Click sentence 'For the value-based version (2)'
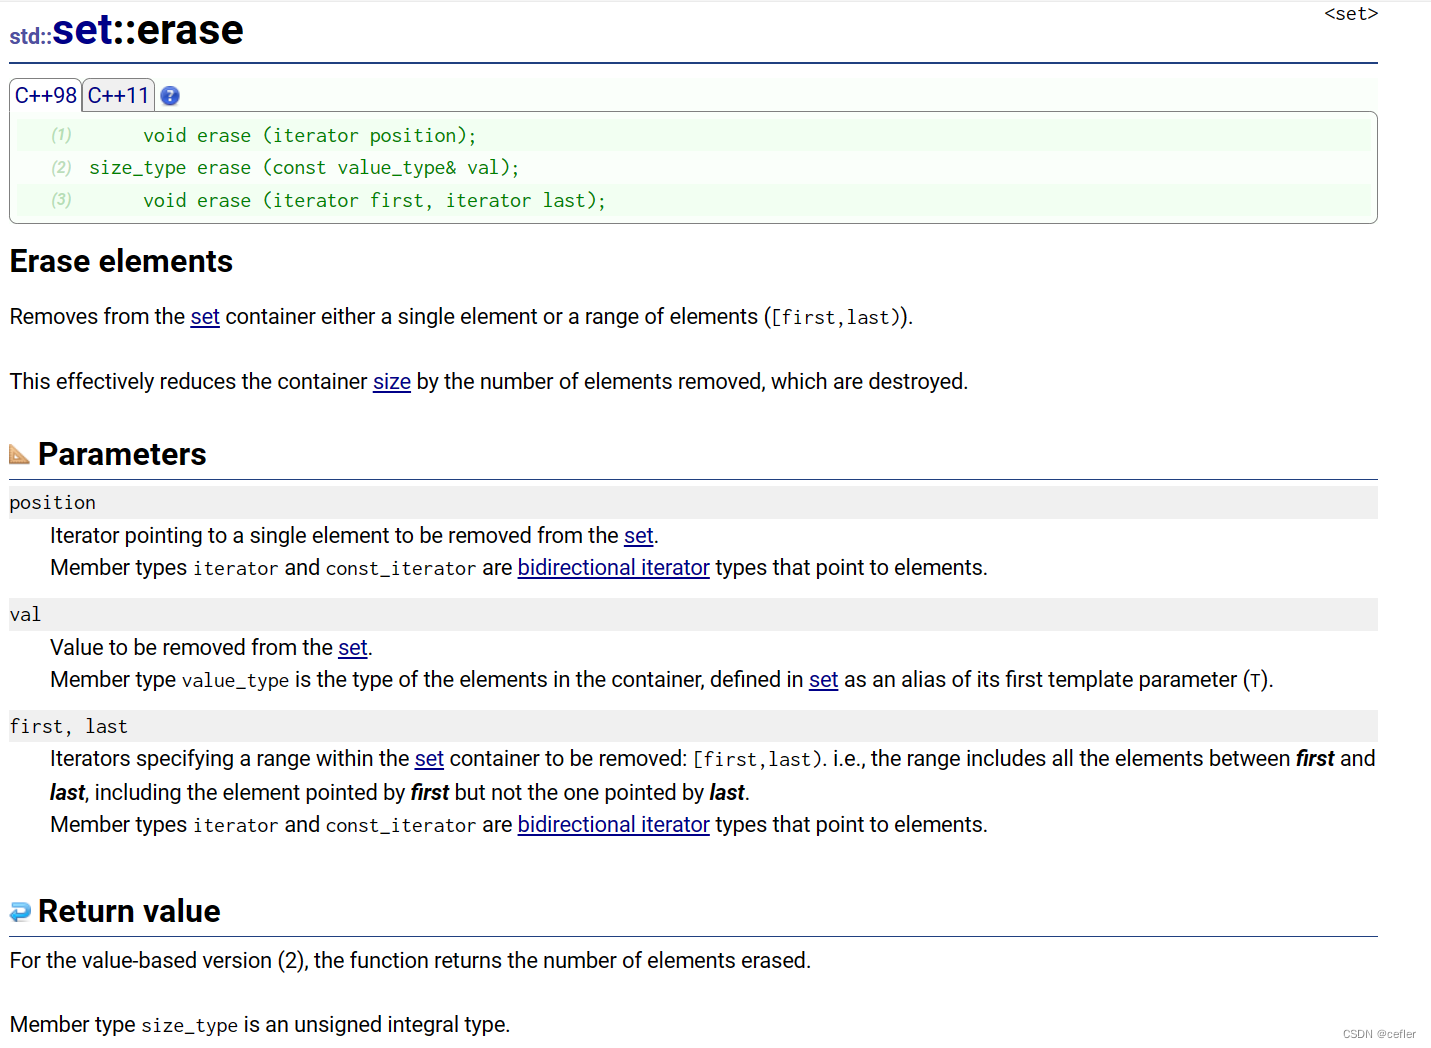Screen dimensions: 1431x1048 tap(410, 961)
